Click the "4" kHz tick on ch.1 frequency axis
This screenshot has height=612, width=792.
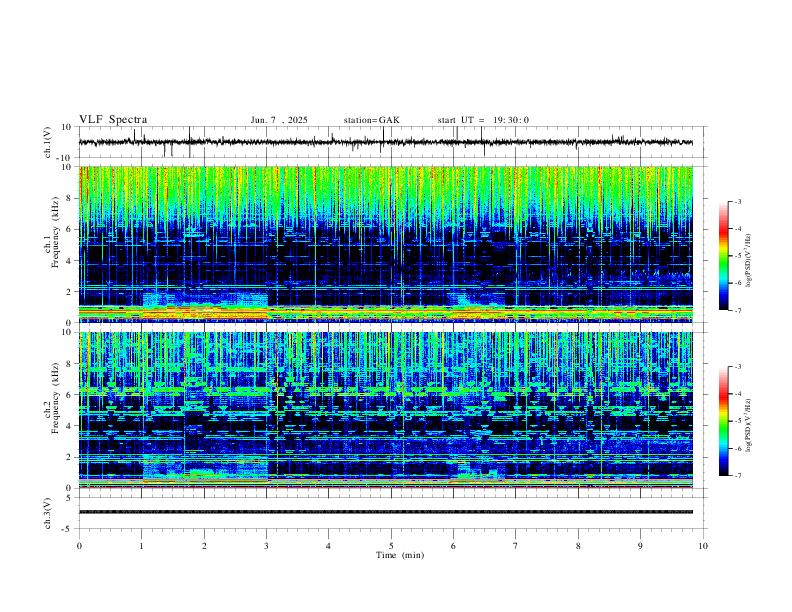click(x=69, y=260)
